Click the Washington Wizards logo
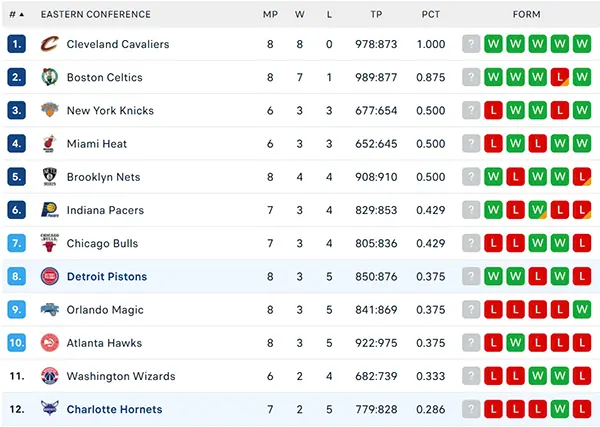 (50, 376)
